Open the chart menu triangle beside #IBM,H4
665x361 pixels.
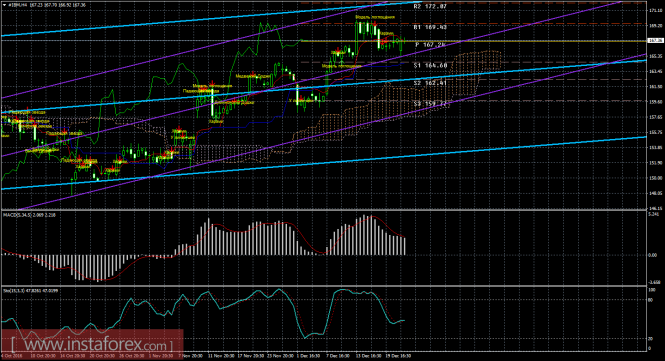[4, 5]
